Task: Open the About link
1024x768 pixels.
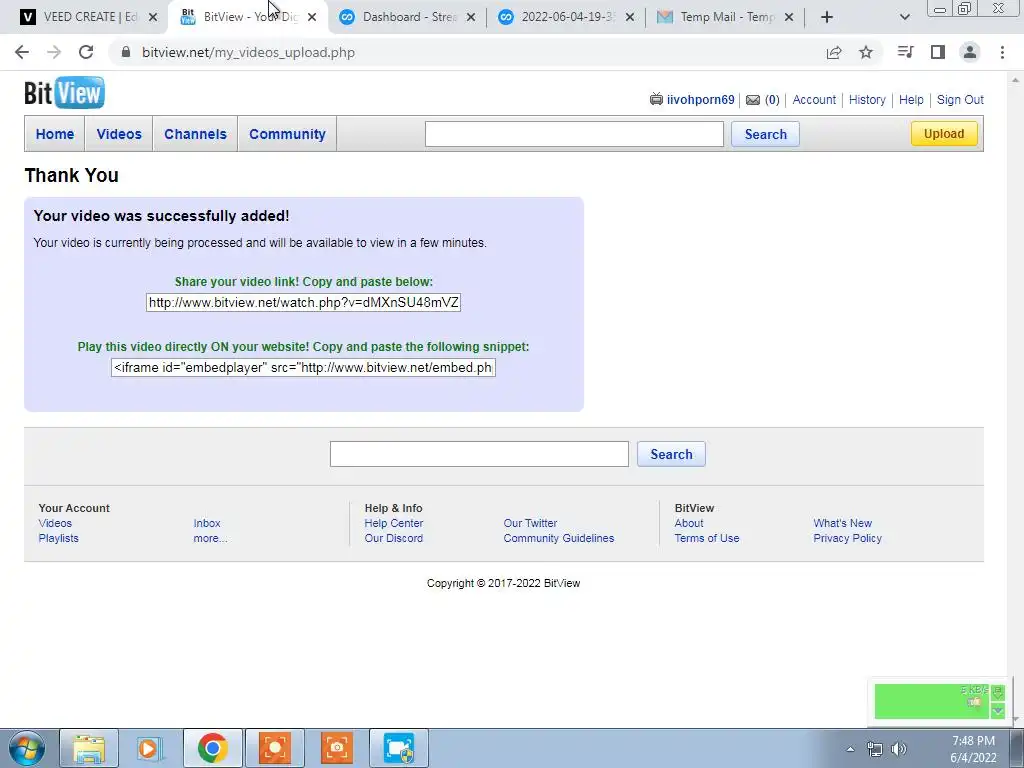Action: pyautogui.click(x=689, y=523)
